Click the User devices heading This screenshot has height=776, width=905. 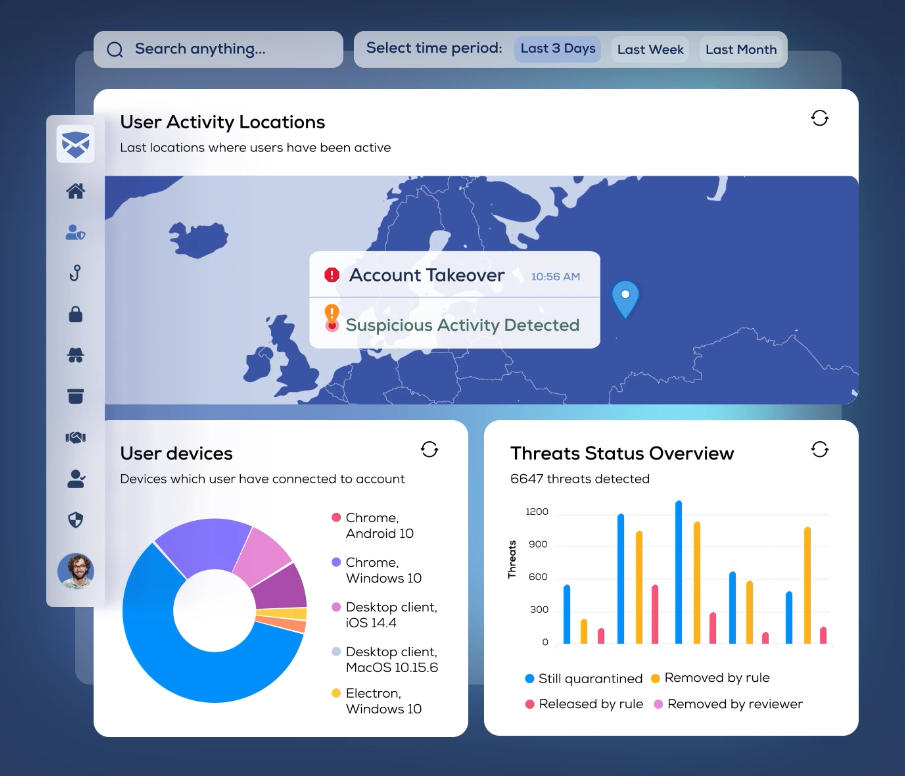(176, 453)
